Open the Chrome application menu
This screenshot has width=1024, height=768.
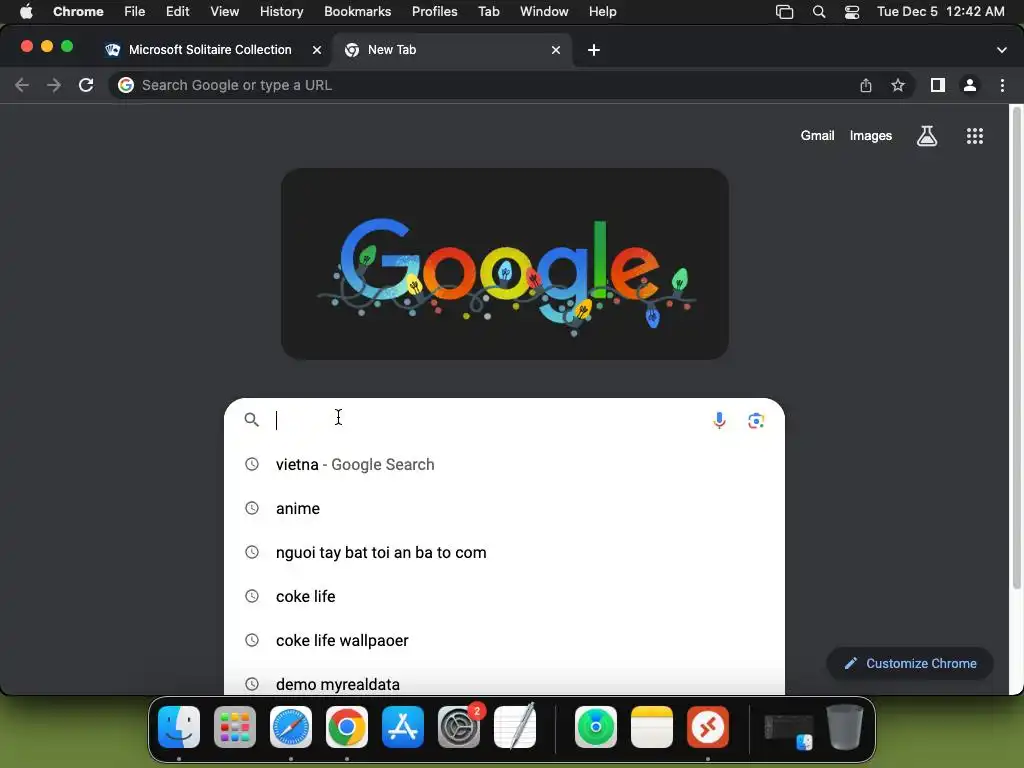78,12
